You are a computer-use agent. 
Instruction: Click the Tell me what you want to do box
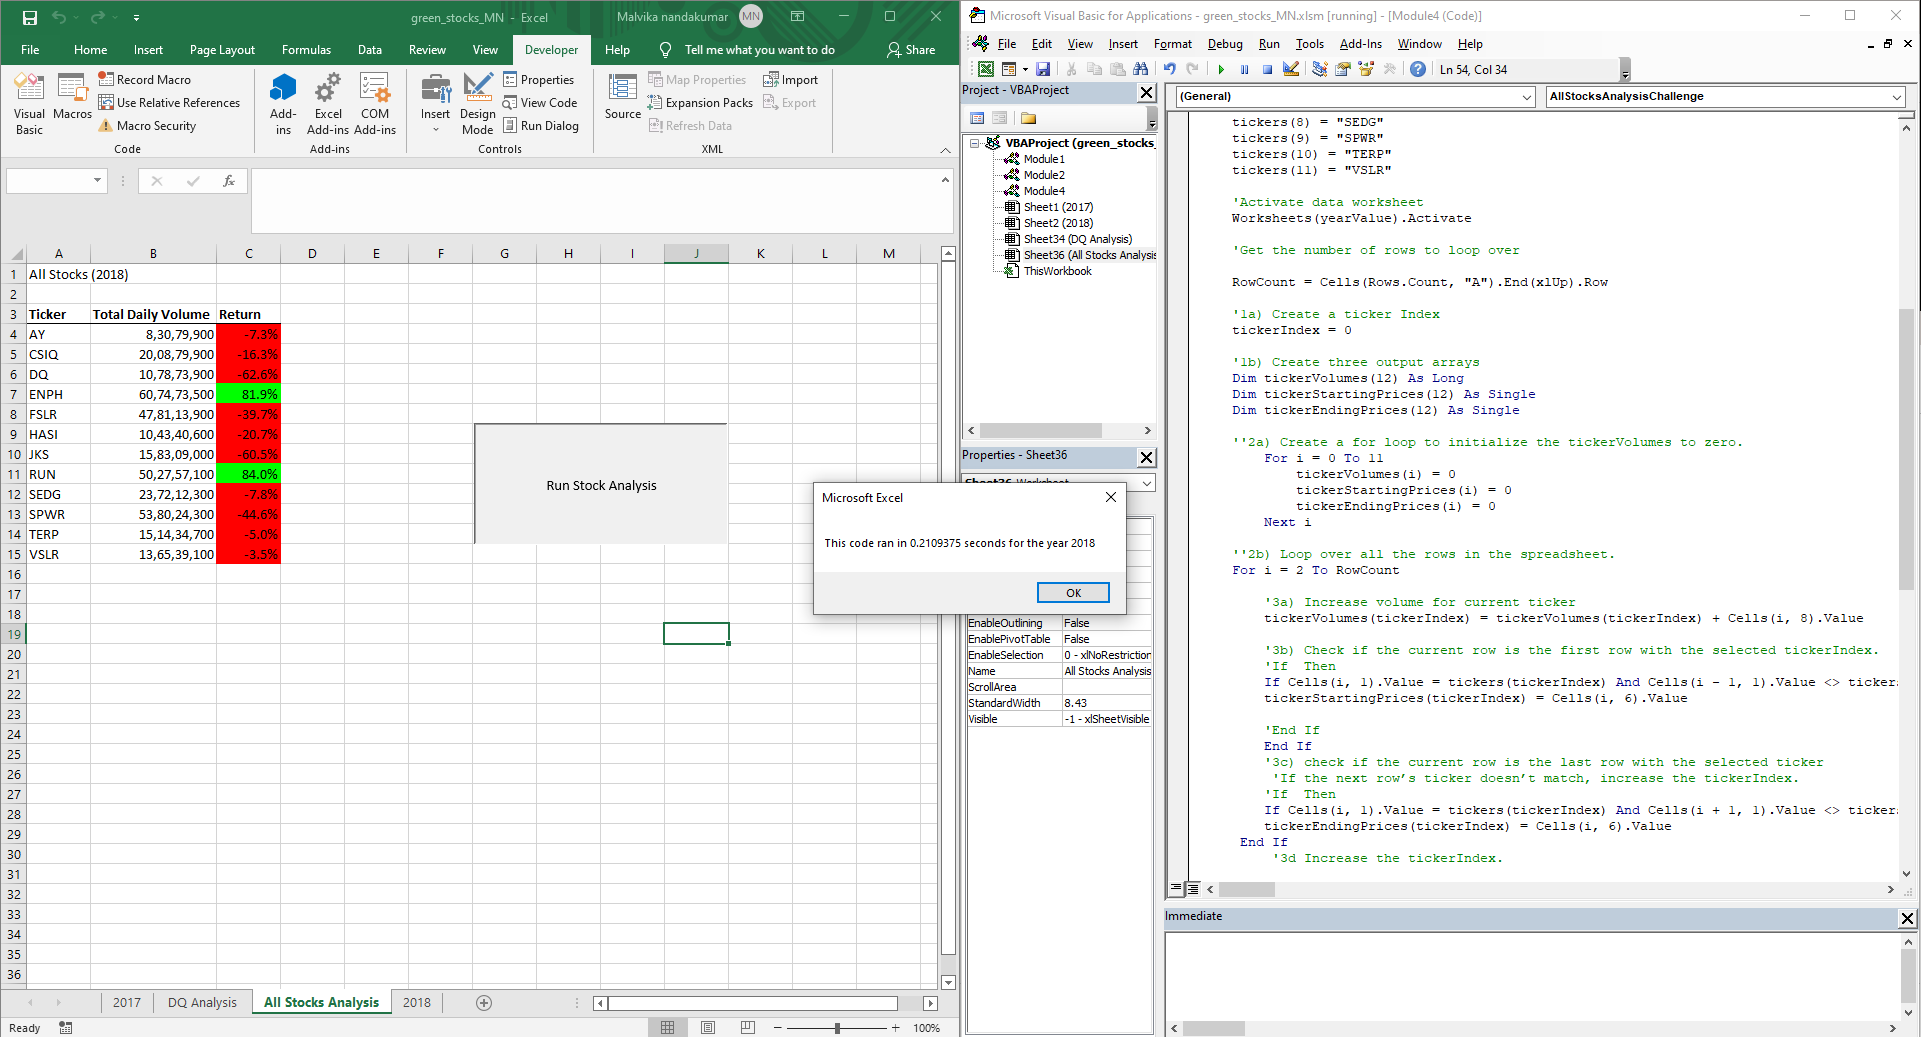click(x=747, y=50)
